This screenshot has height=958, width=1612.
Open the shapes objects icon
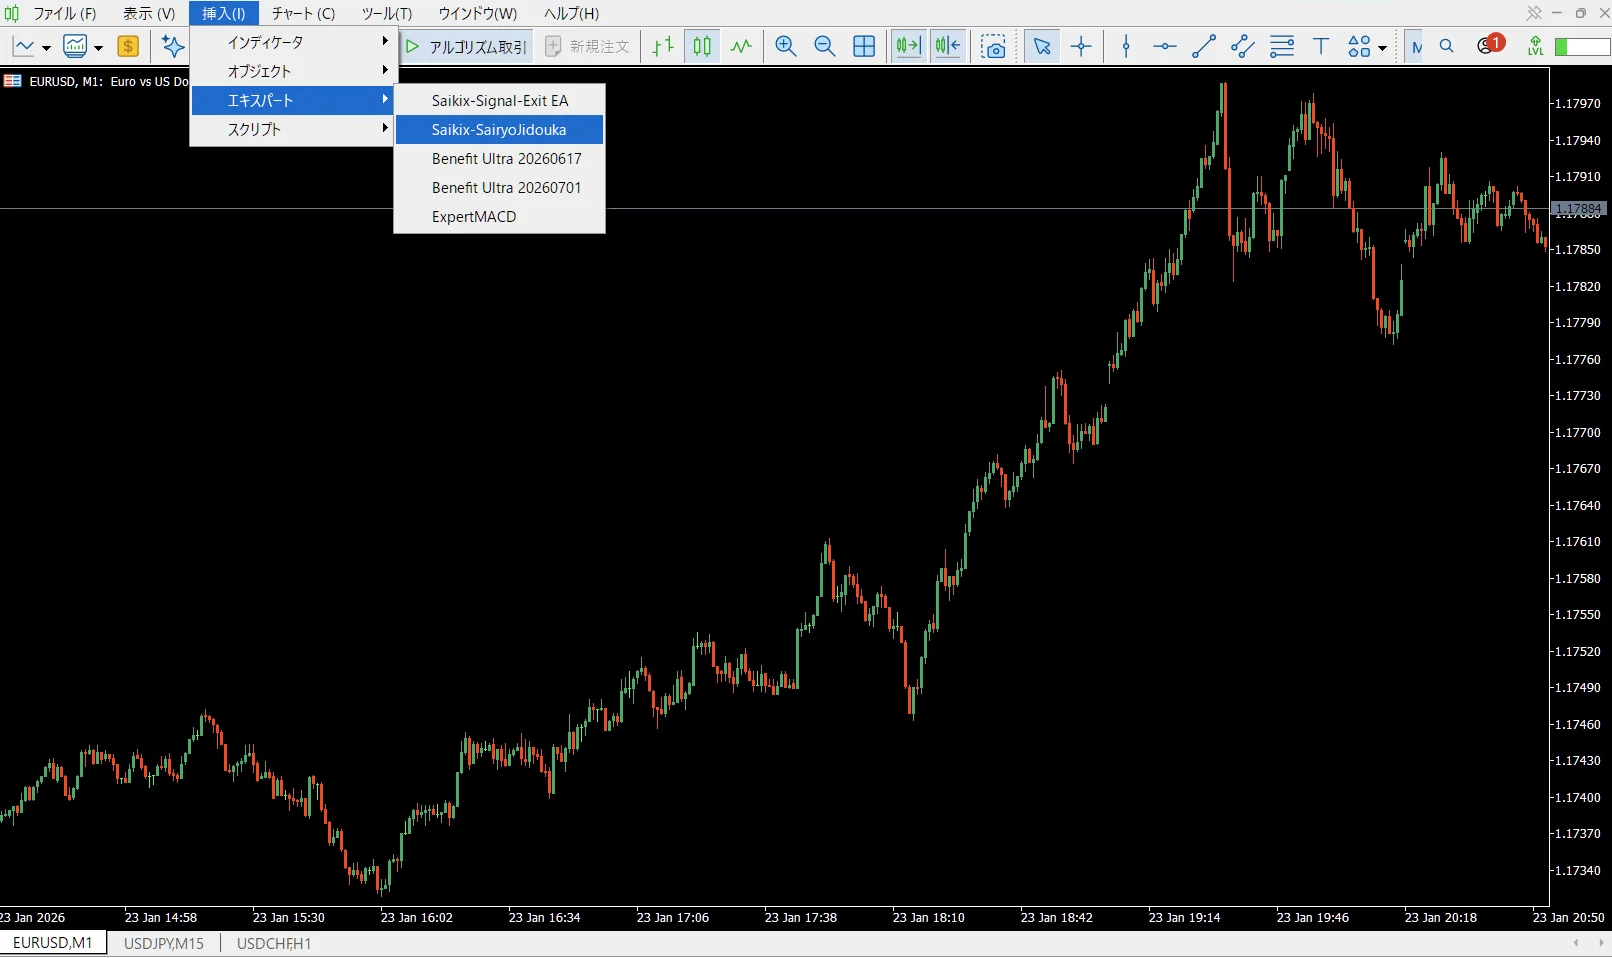click(1359, 46)
